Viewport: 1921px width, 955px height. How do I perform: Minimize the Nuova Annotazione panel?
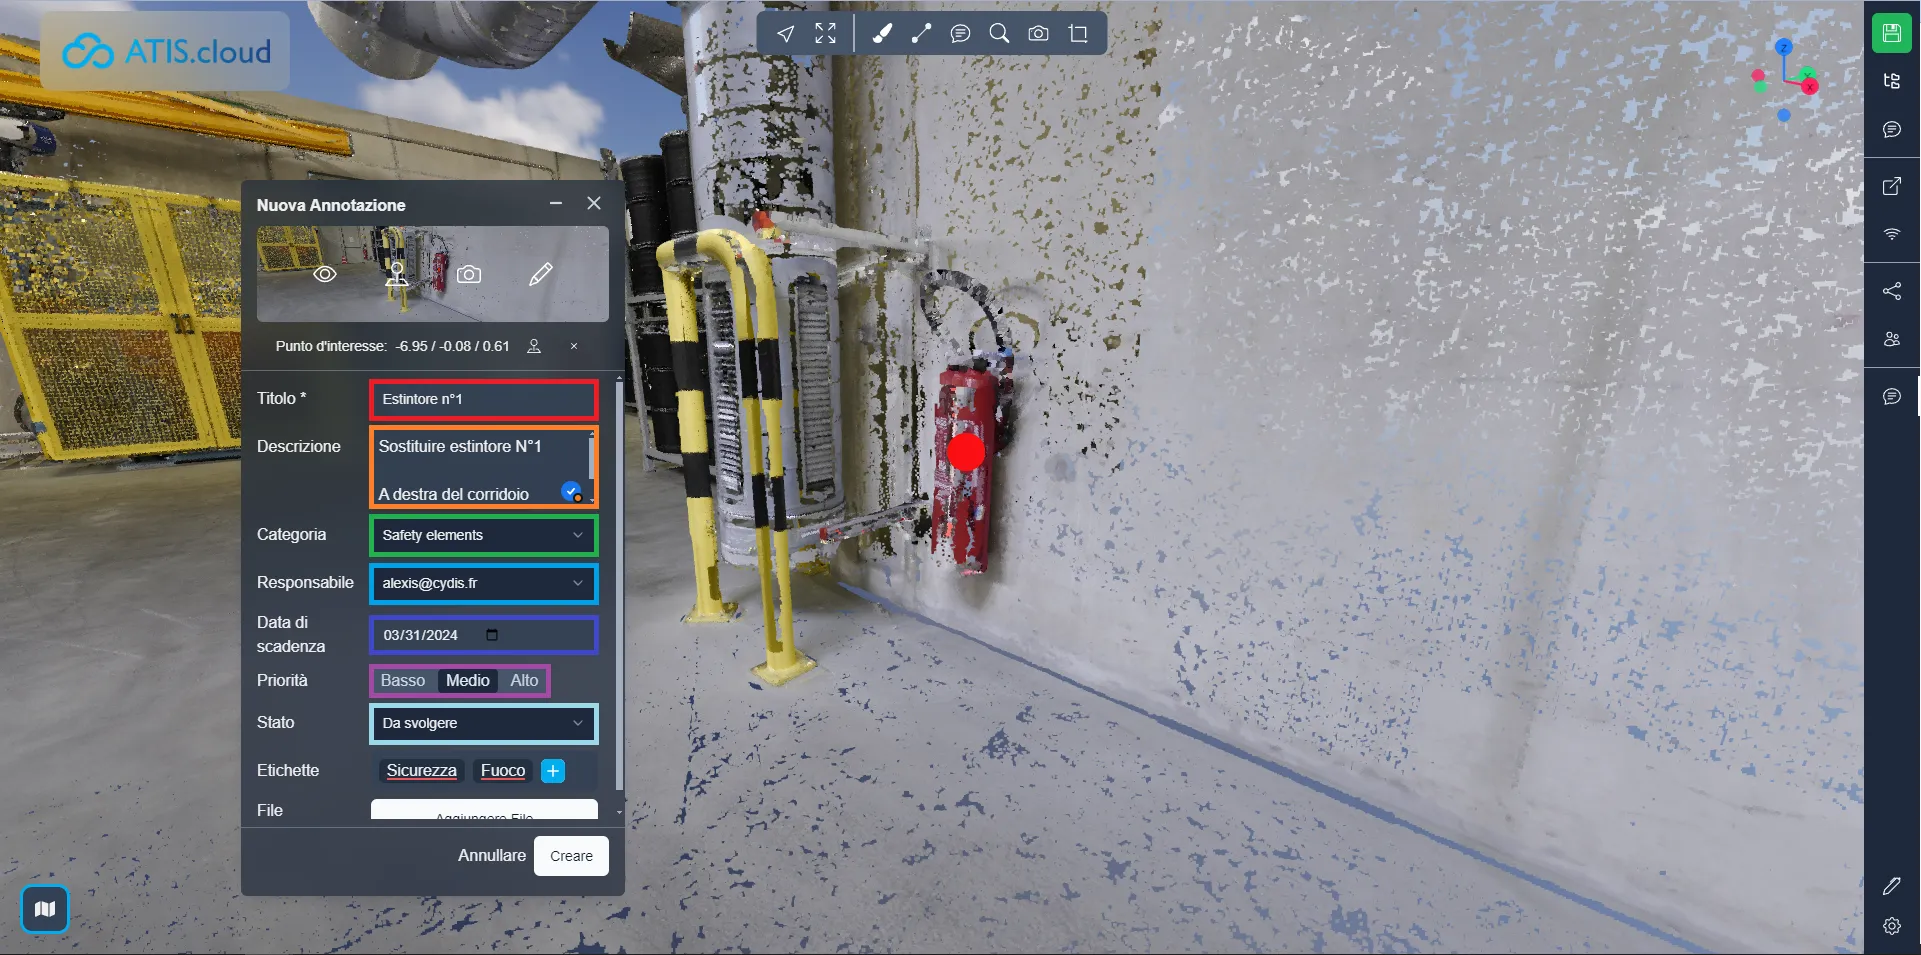pyautogui.click(x=556, y=203)
